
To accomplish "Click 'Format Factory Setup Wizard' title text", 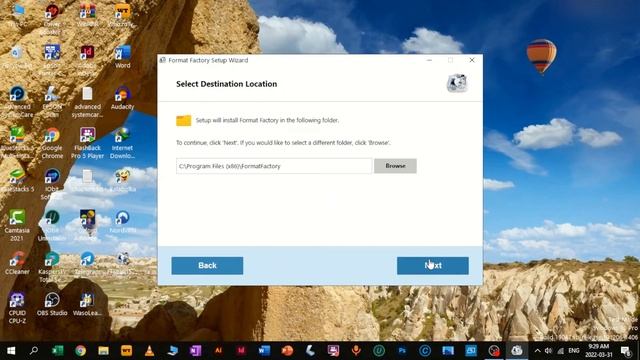I will click(208, 60).
